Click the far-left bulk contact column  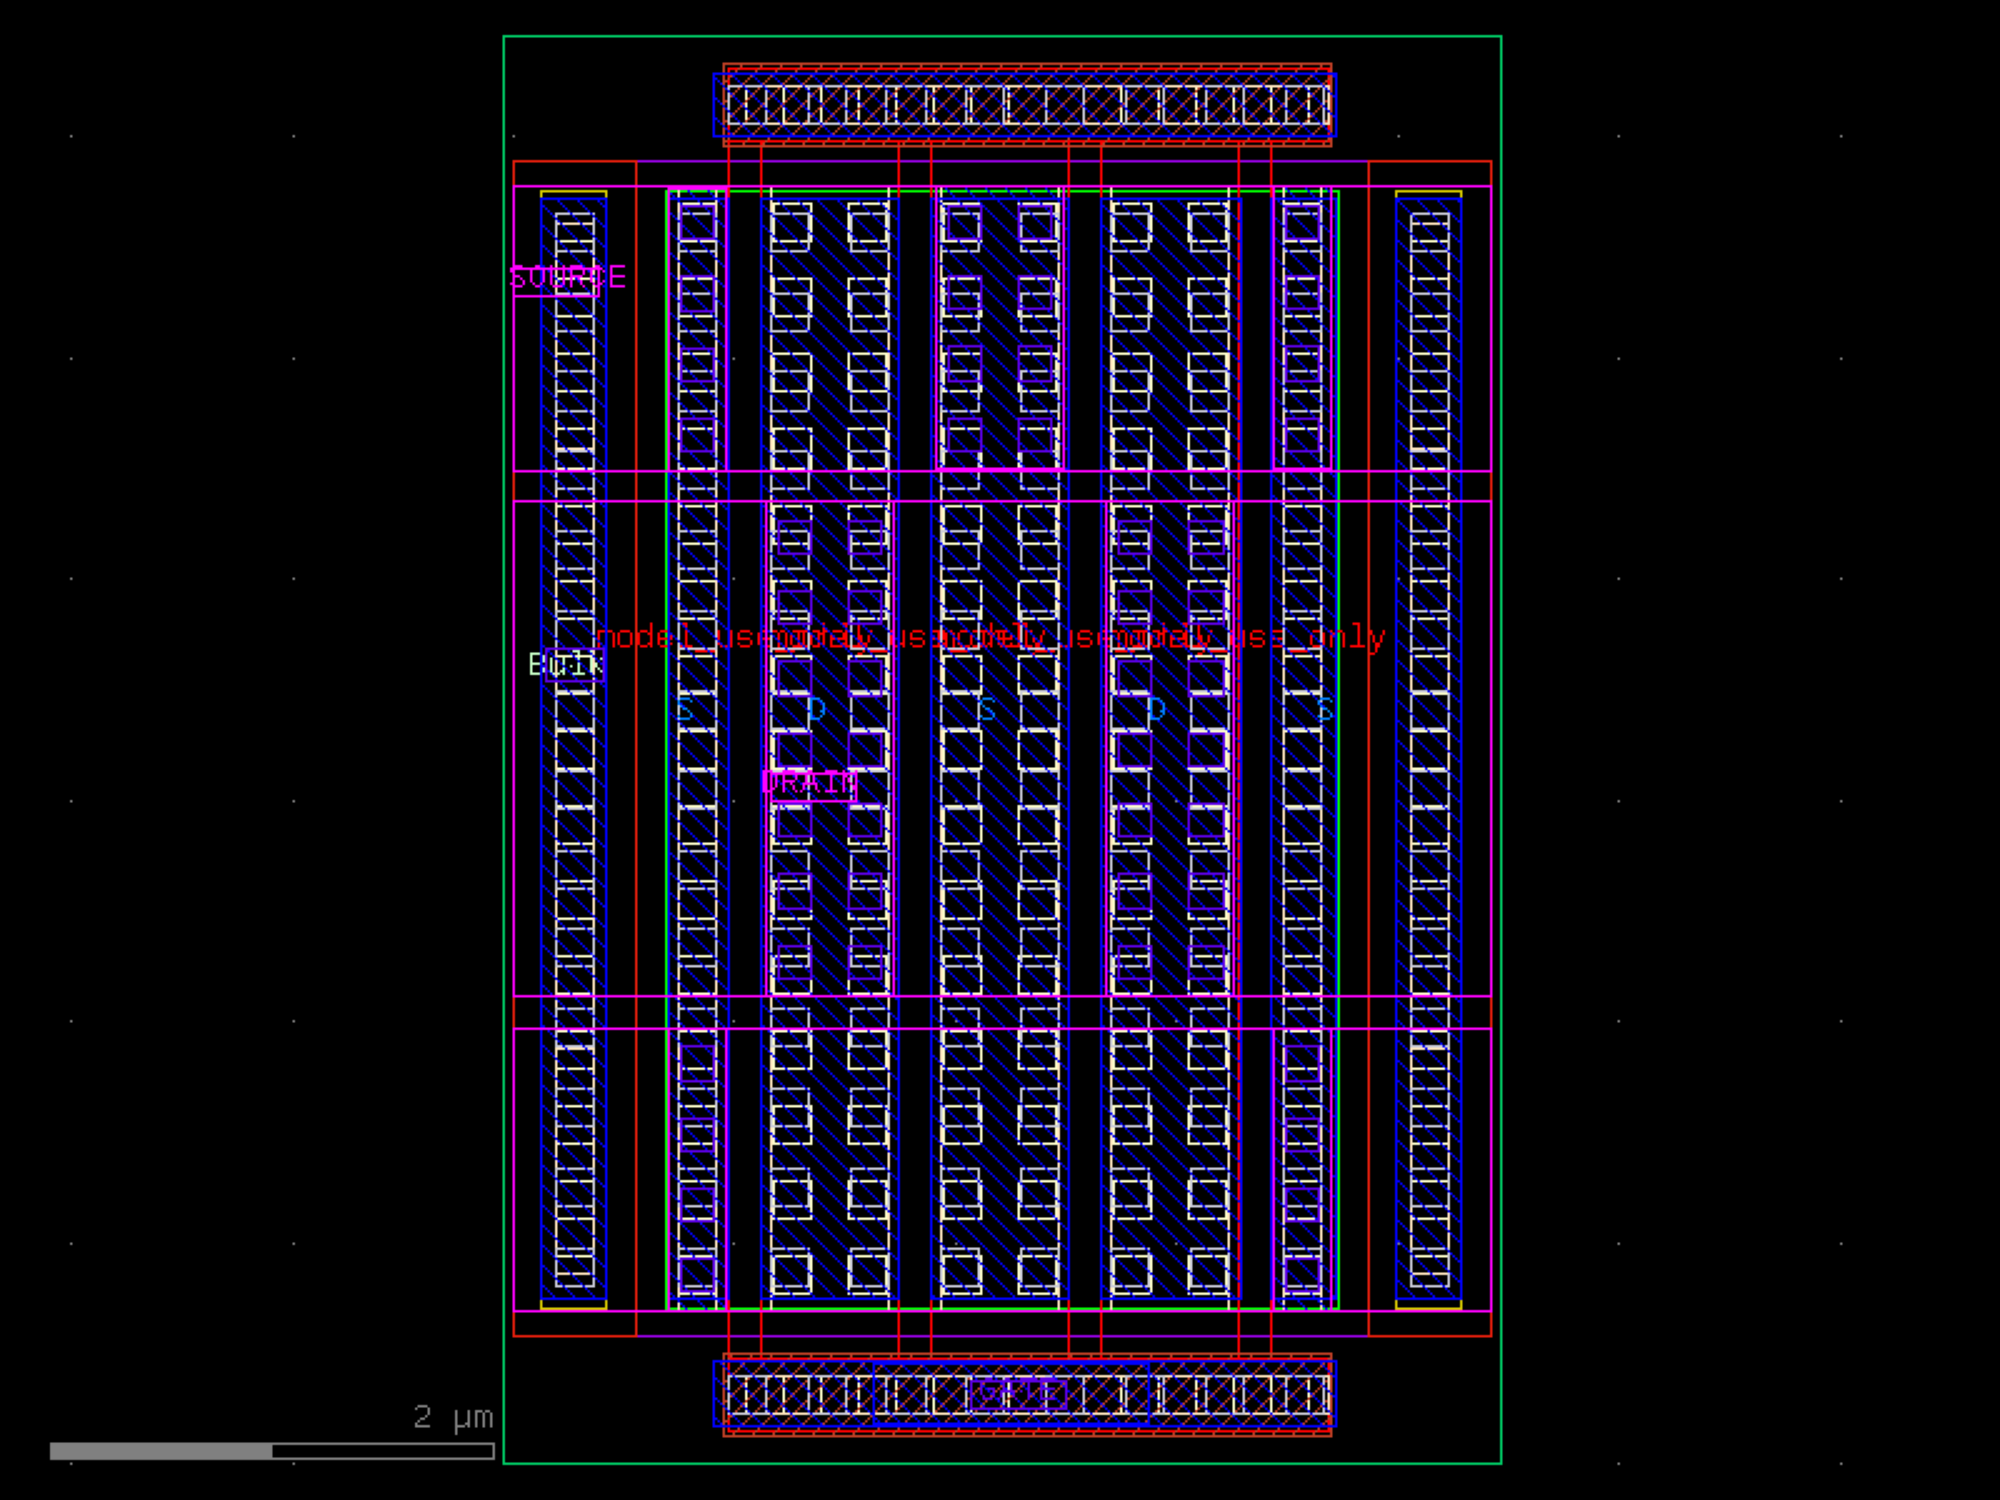pyautogui.click(x=574, y=900)
